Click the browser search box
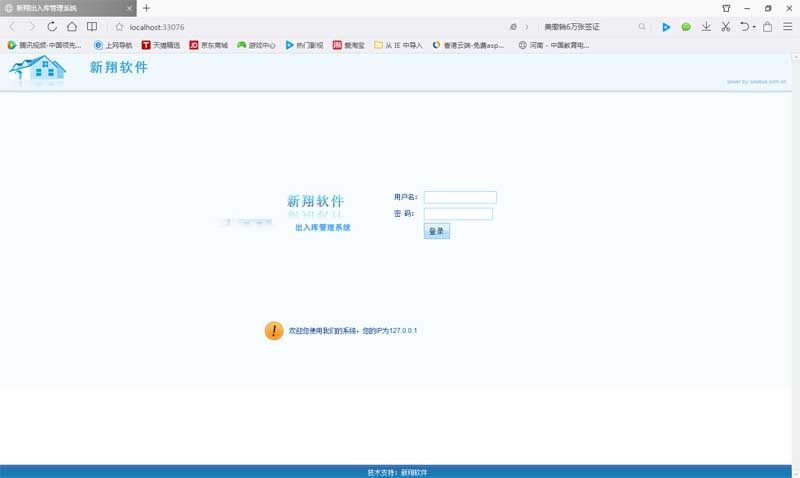The width and height of the screenshot is (800, 478). (587, 27)
